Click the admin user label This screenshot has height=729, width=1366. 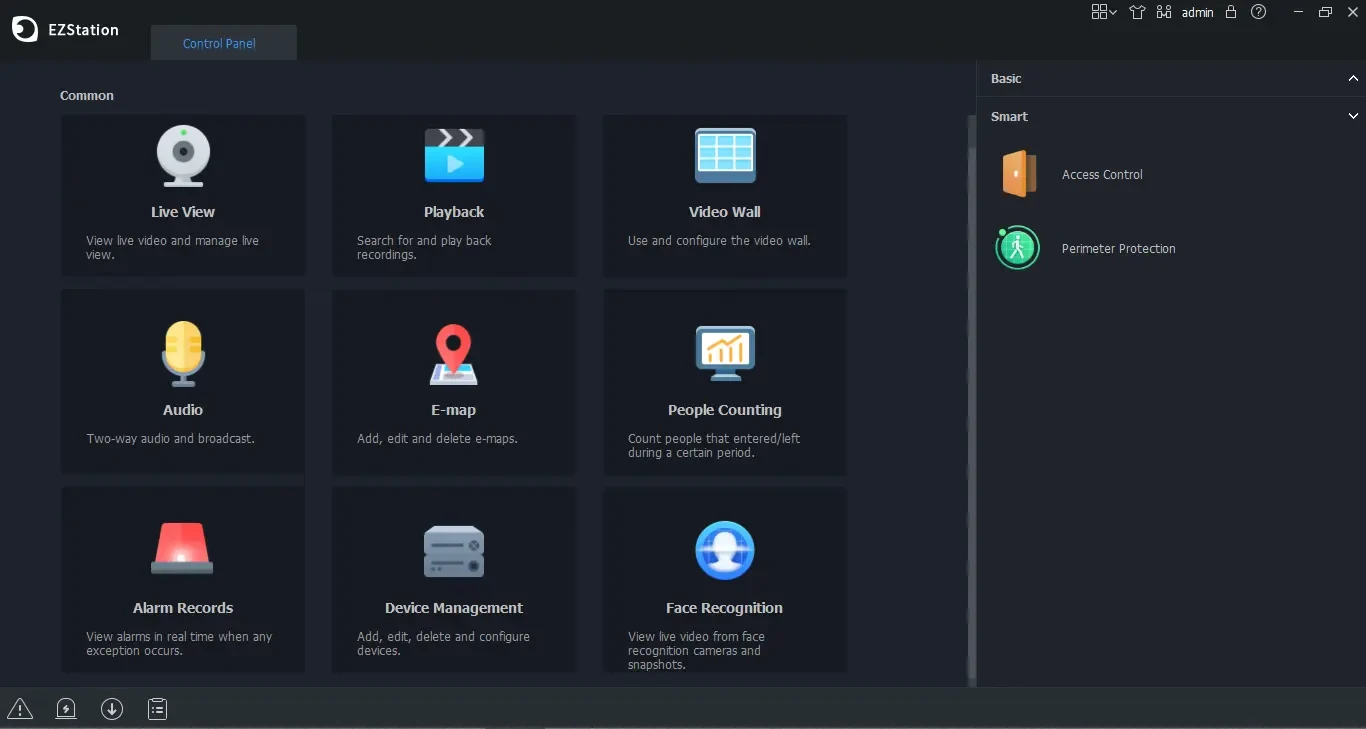click(x=1197, y=13)
